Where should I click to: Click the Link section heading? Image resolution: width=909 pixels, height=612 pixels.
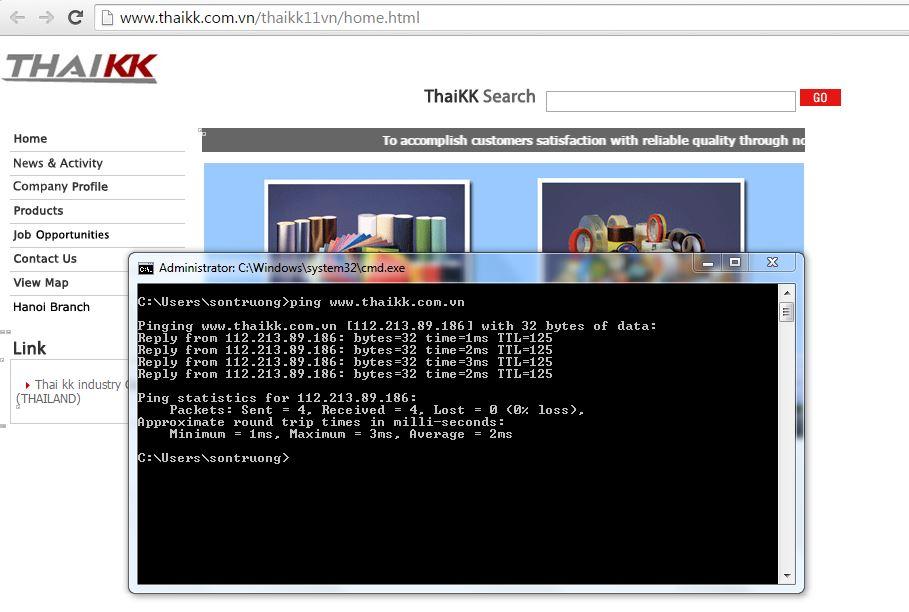[29, 348]
